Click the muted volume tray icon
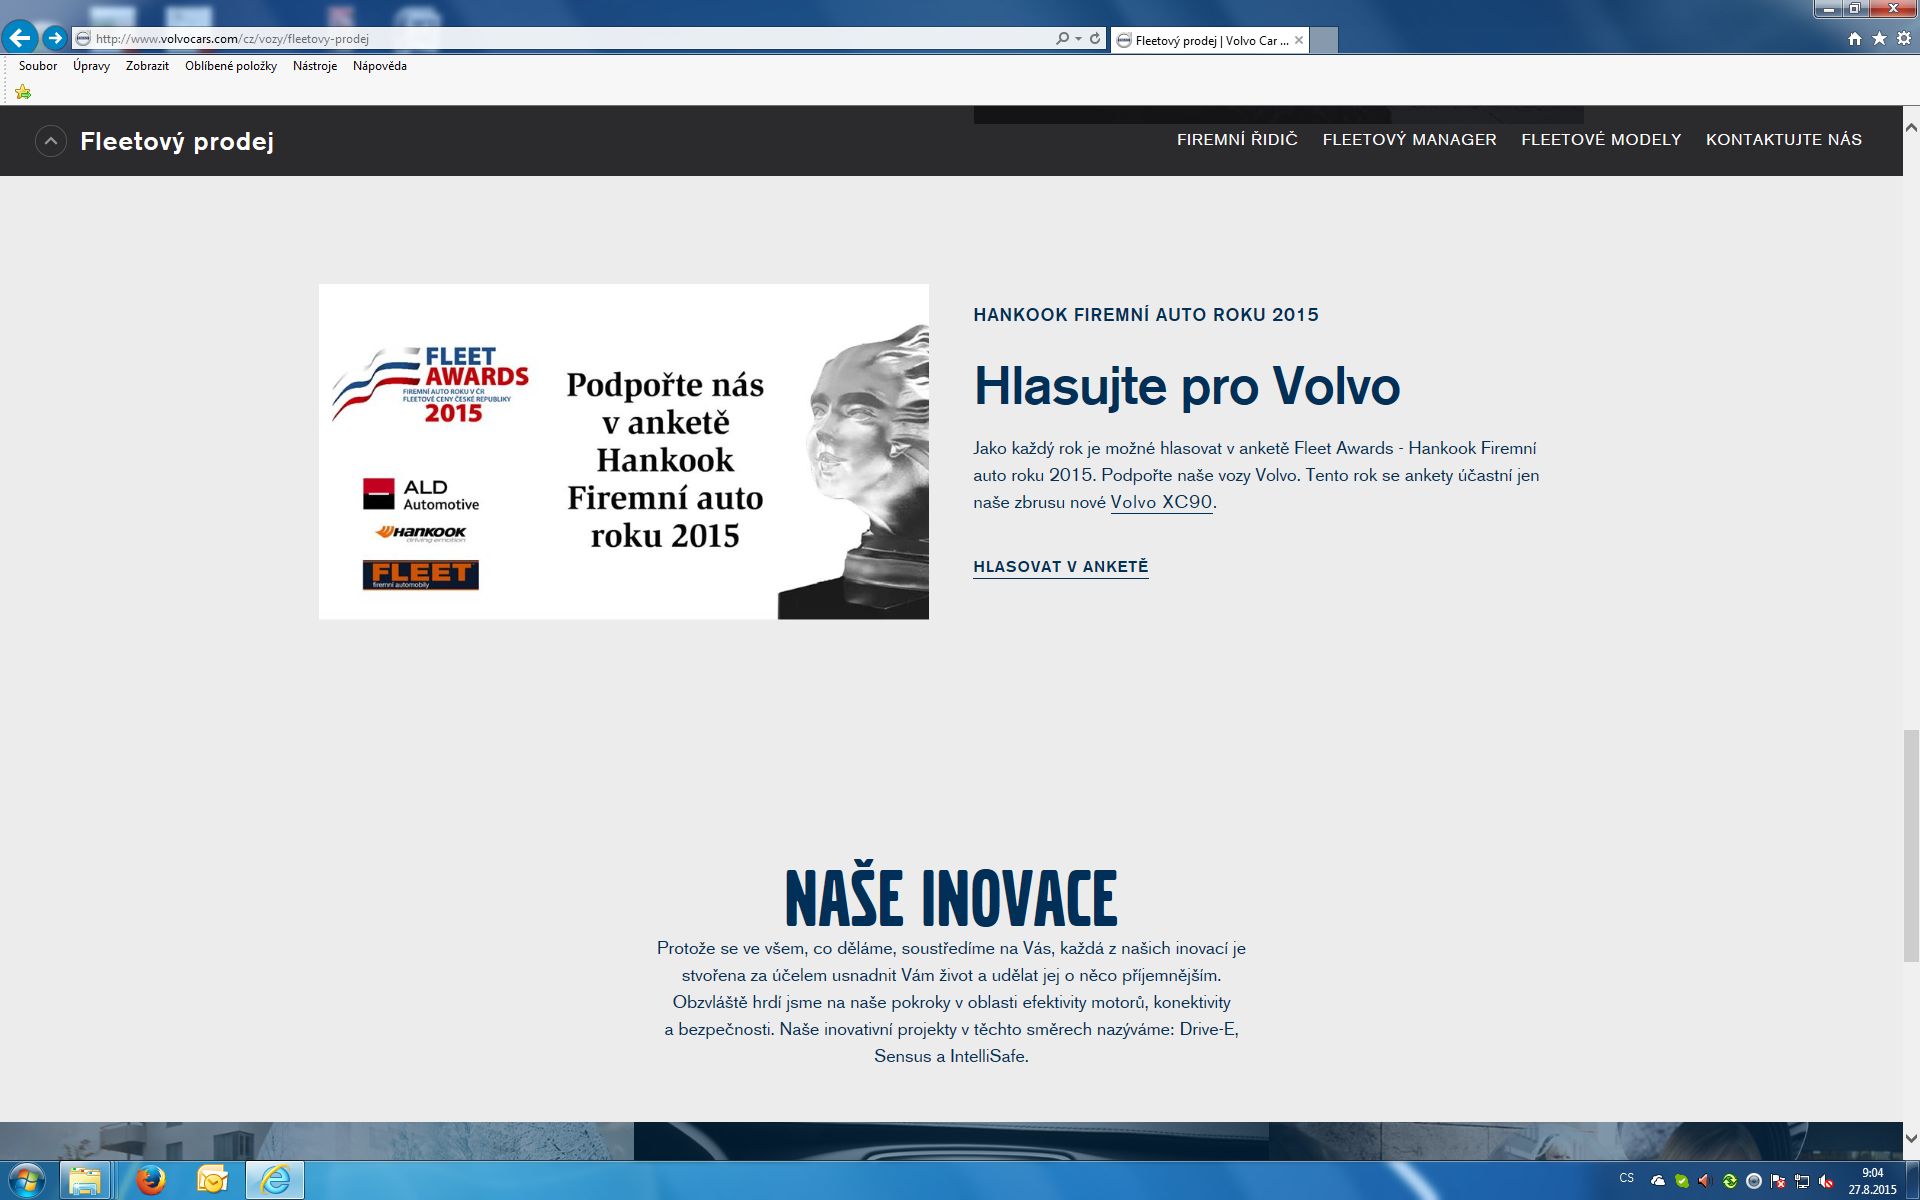This screenshot has width=1920, height=1200. [x=1826, y=1181]
